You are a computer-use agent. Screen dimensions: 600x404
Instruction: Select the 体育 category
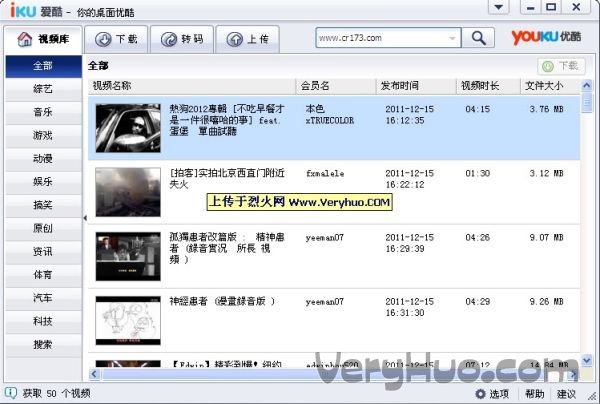click(x=43, y=275)
